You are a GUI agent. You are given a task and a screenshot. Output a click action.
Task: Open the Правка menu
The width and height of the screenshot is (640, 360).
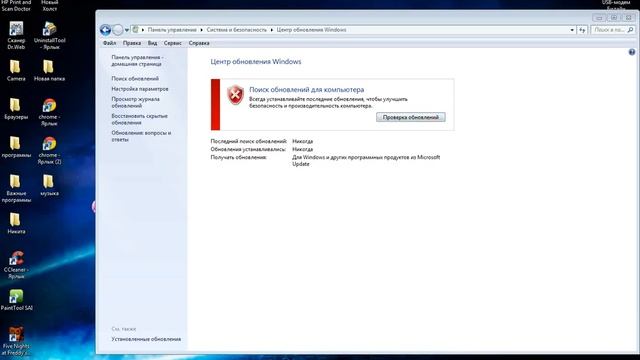tap(132, 43)
